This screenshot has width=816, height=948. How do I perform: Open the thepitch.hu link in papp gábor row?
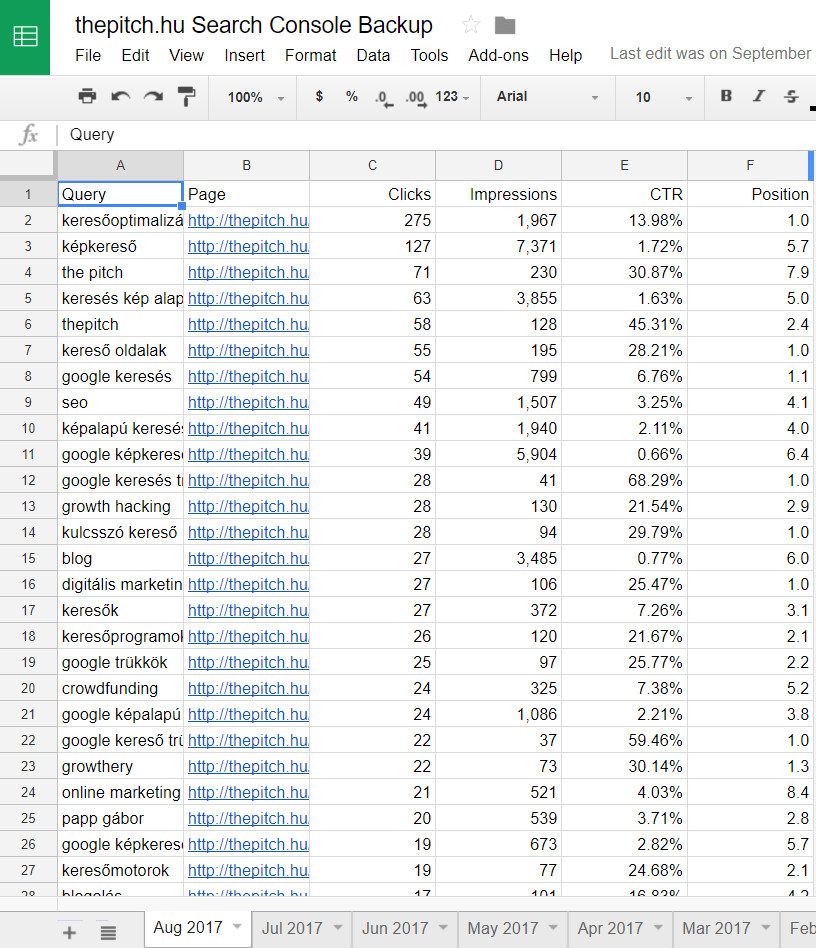[x=248, y=818]
